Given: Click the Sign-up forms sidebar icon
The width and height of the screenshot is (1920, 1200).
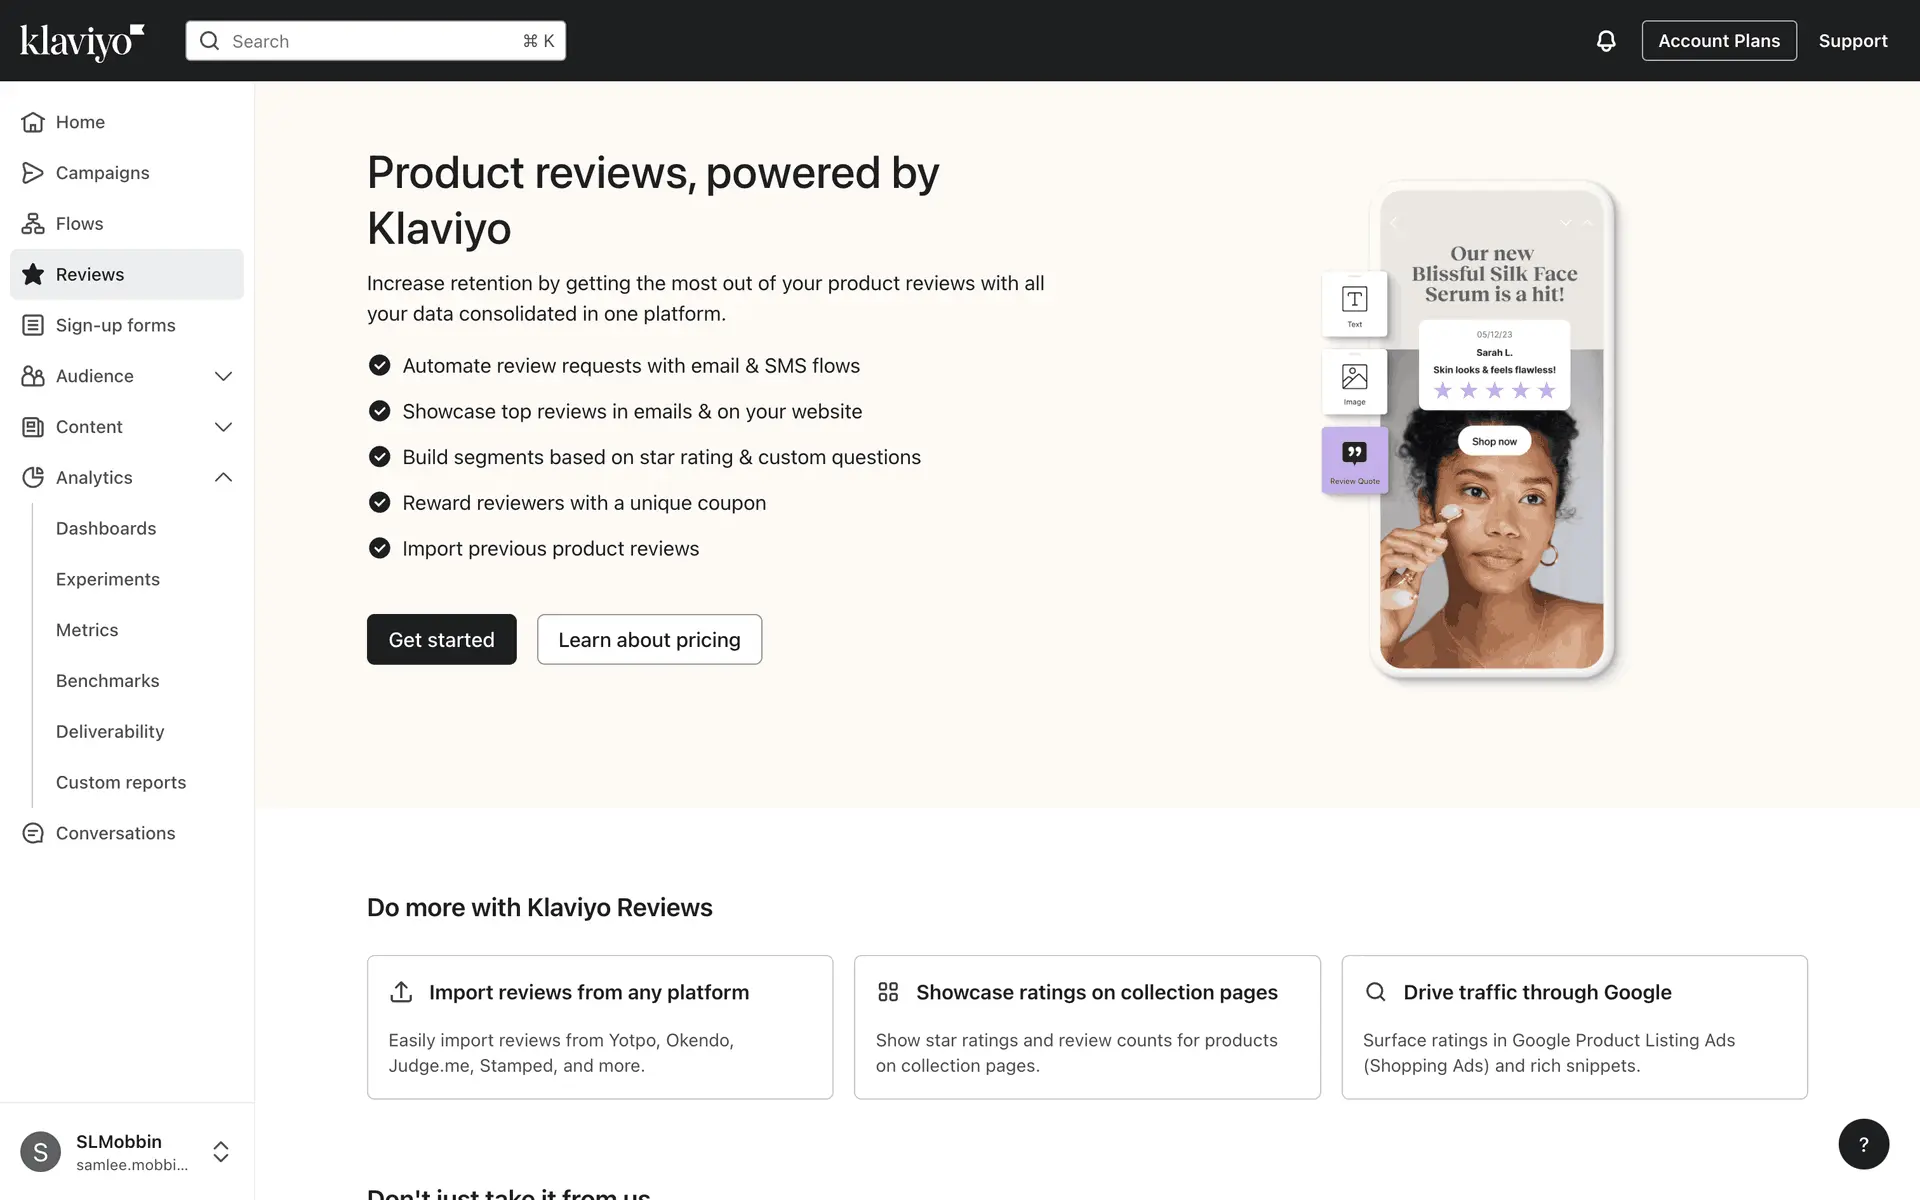Looking at the screenshot, I should pyautogui.click(x=33, y=325).
